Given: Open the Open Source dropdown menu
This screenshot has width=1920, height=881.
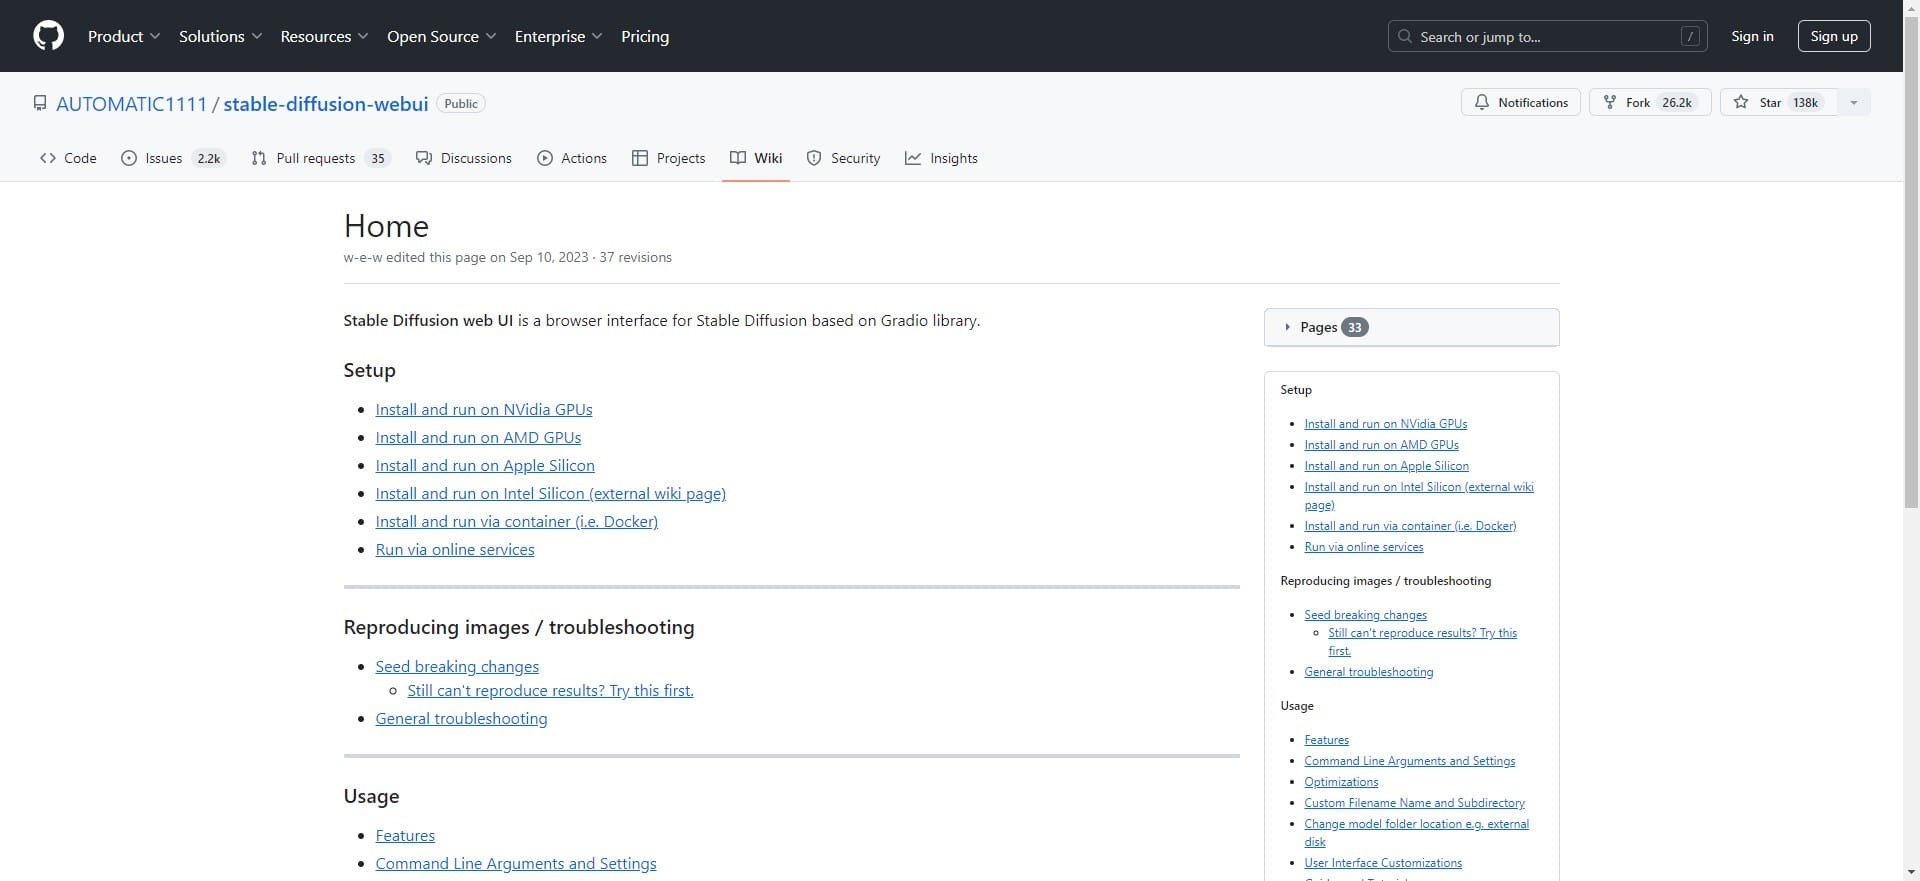Looking at the screenshot, I should pyautogui.click(x=441, y=36).
